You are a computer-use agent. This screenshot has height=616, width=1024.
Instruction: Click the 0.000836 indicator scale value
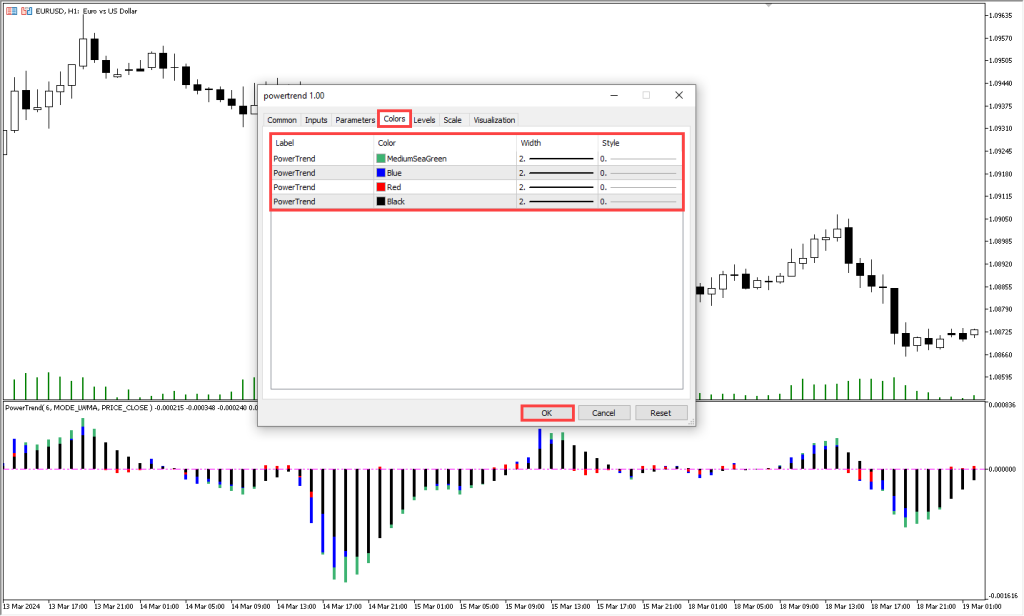click(x=1002, y=405)
